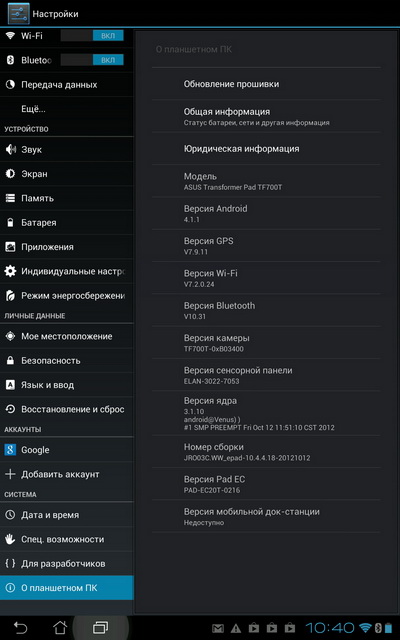Open Приложения apps settings
Image resolution: width=400 pixels, height=640 pixels.
67,247
